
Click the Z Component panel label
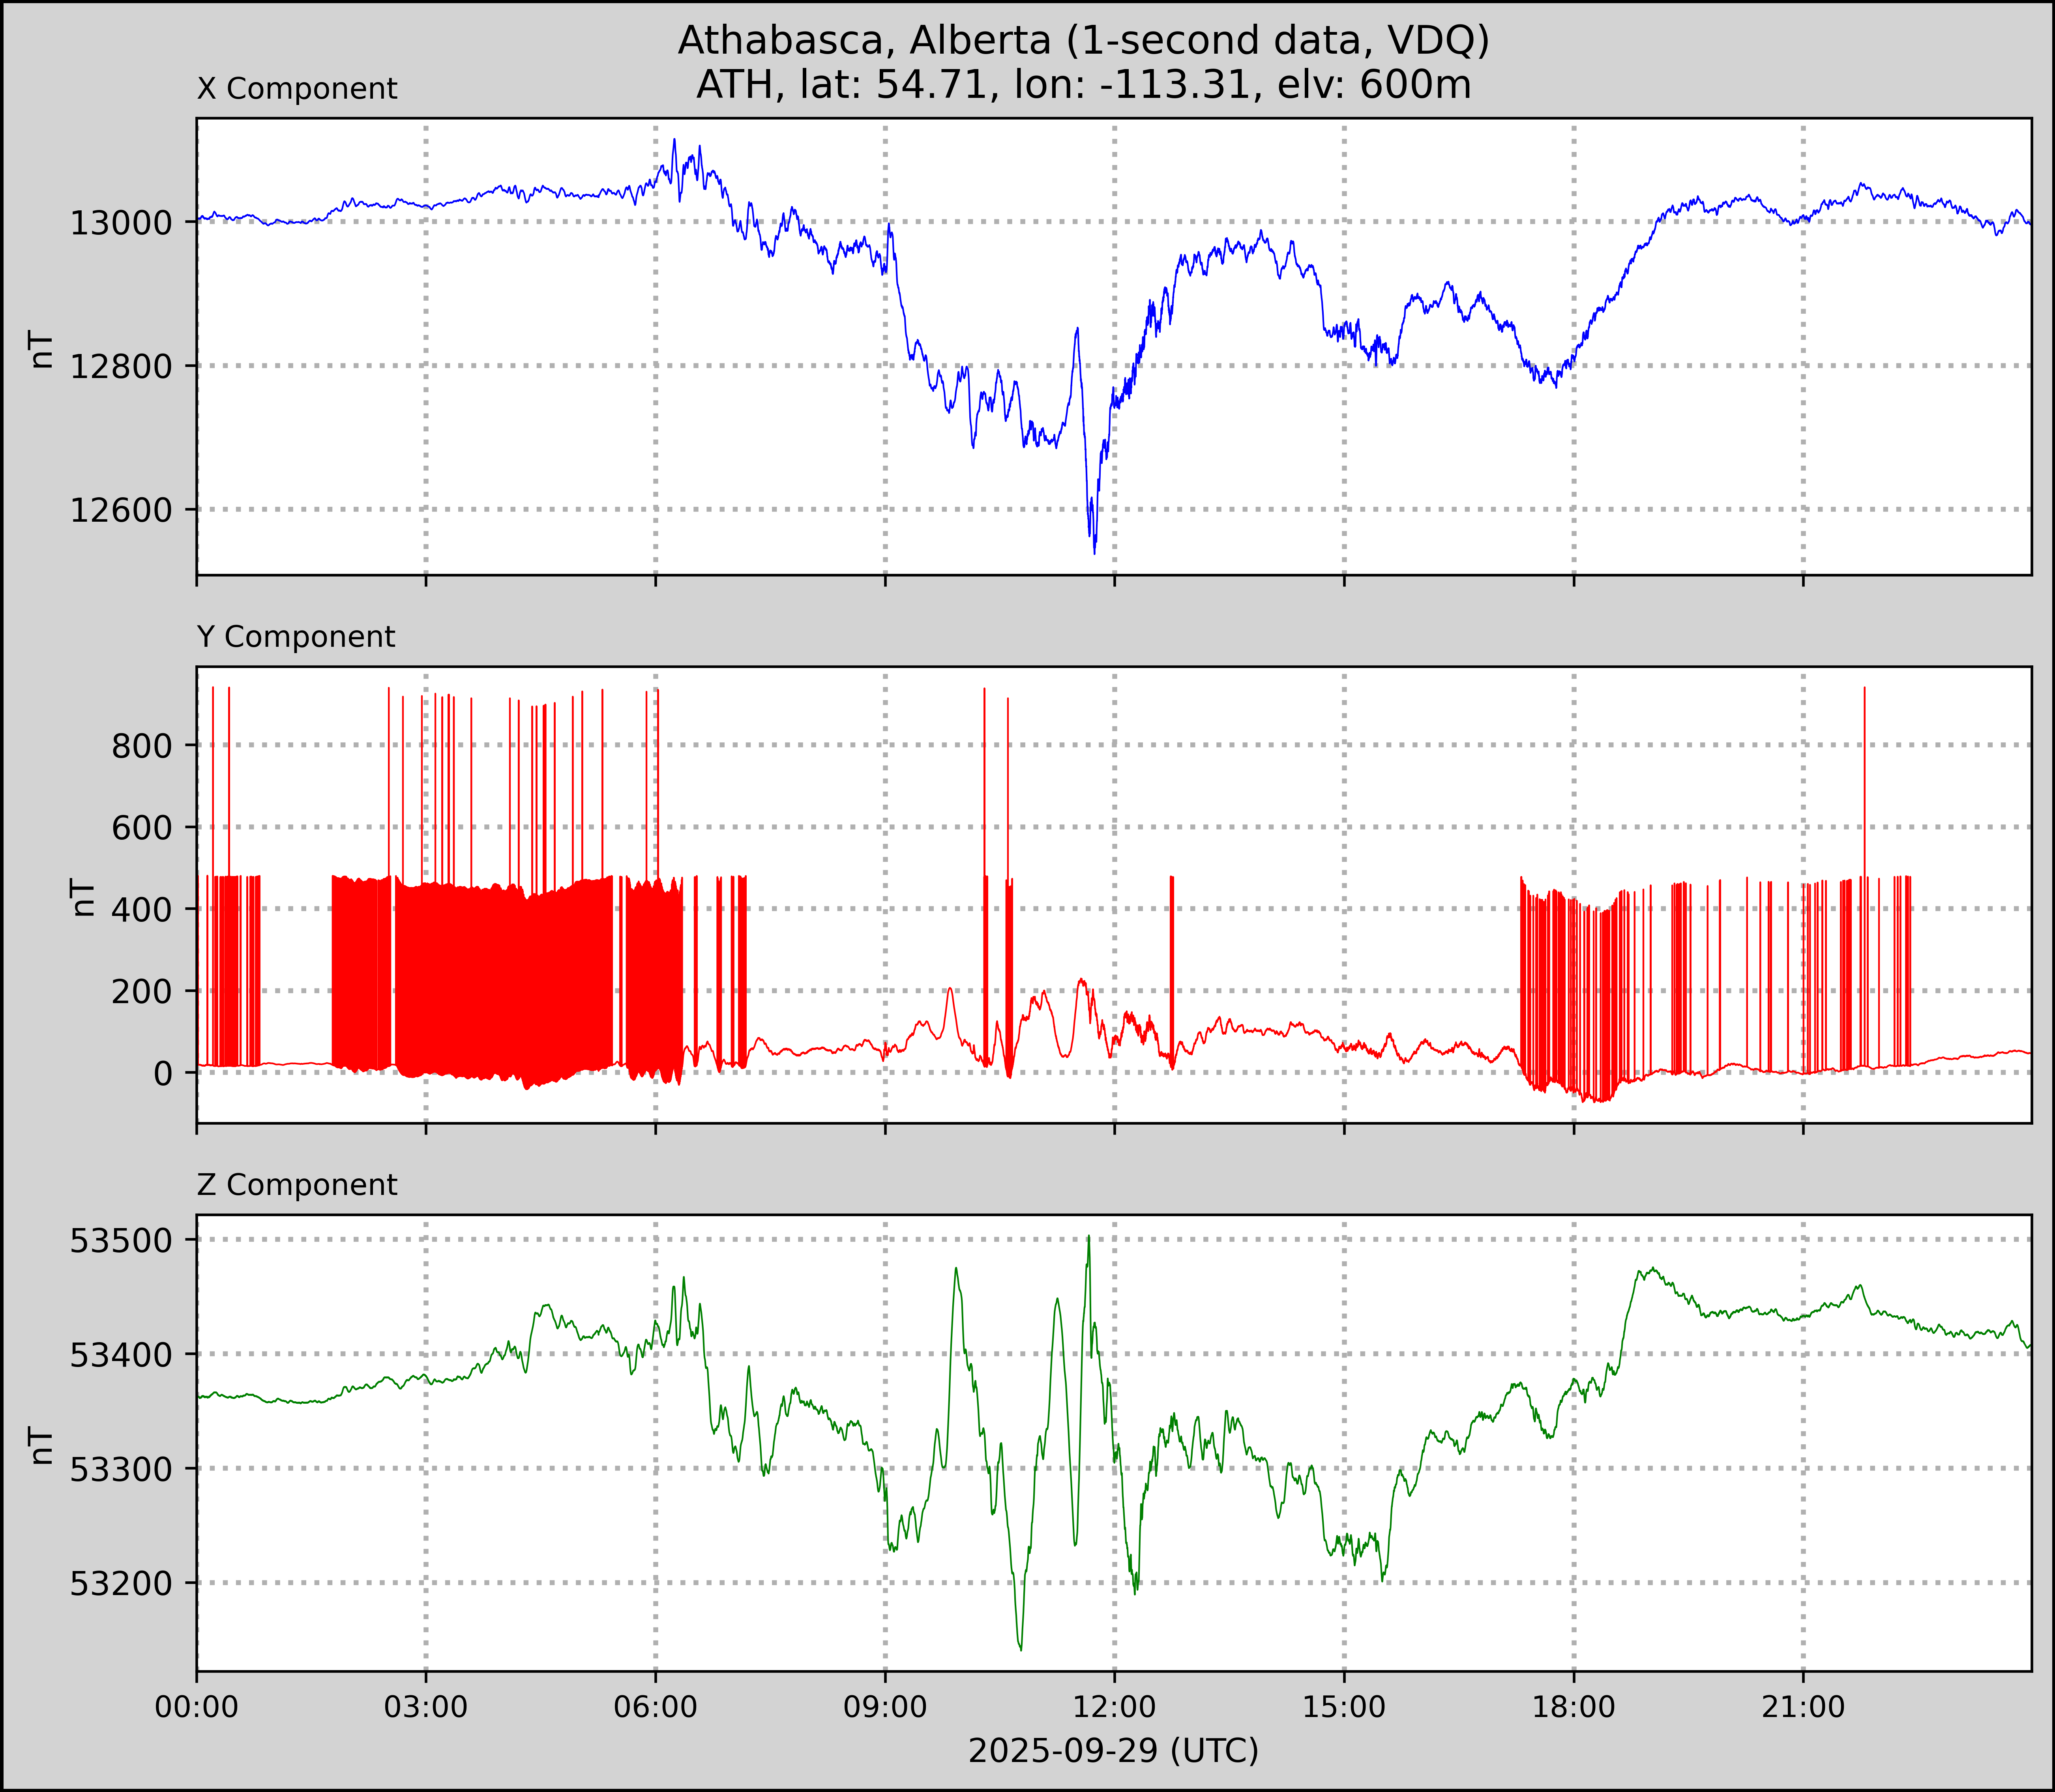(297, 1185)
